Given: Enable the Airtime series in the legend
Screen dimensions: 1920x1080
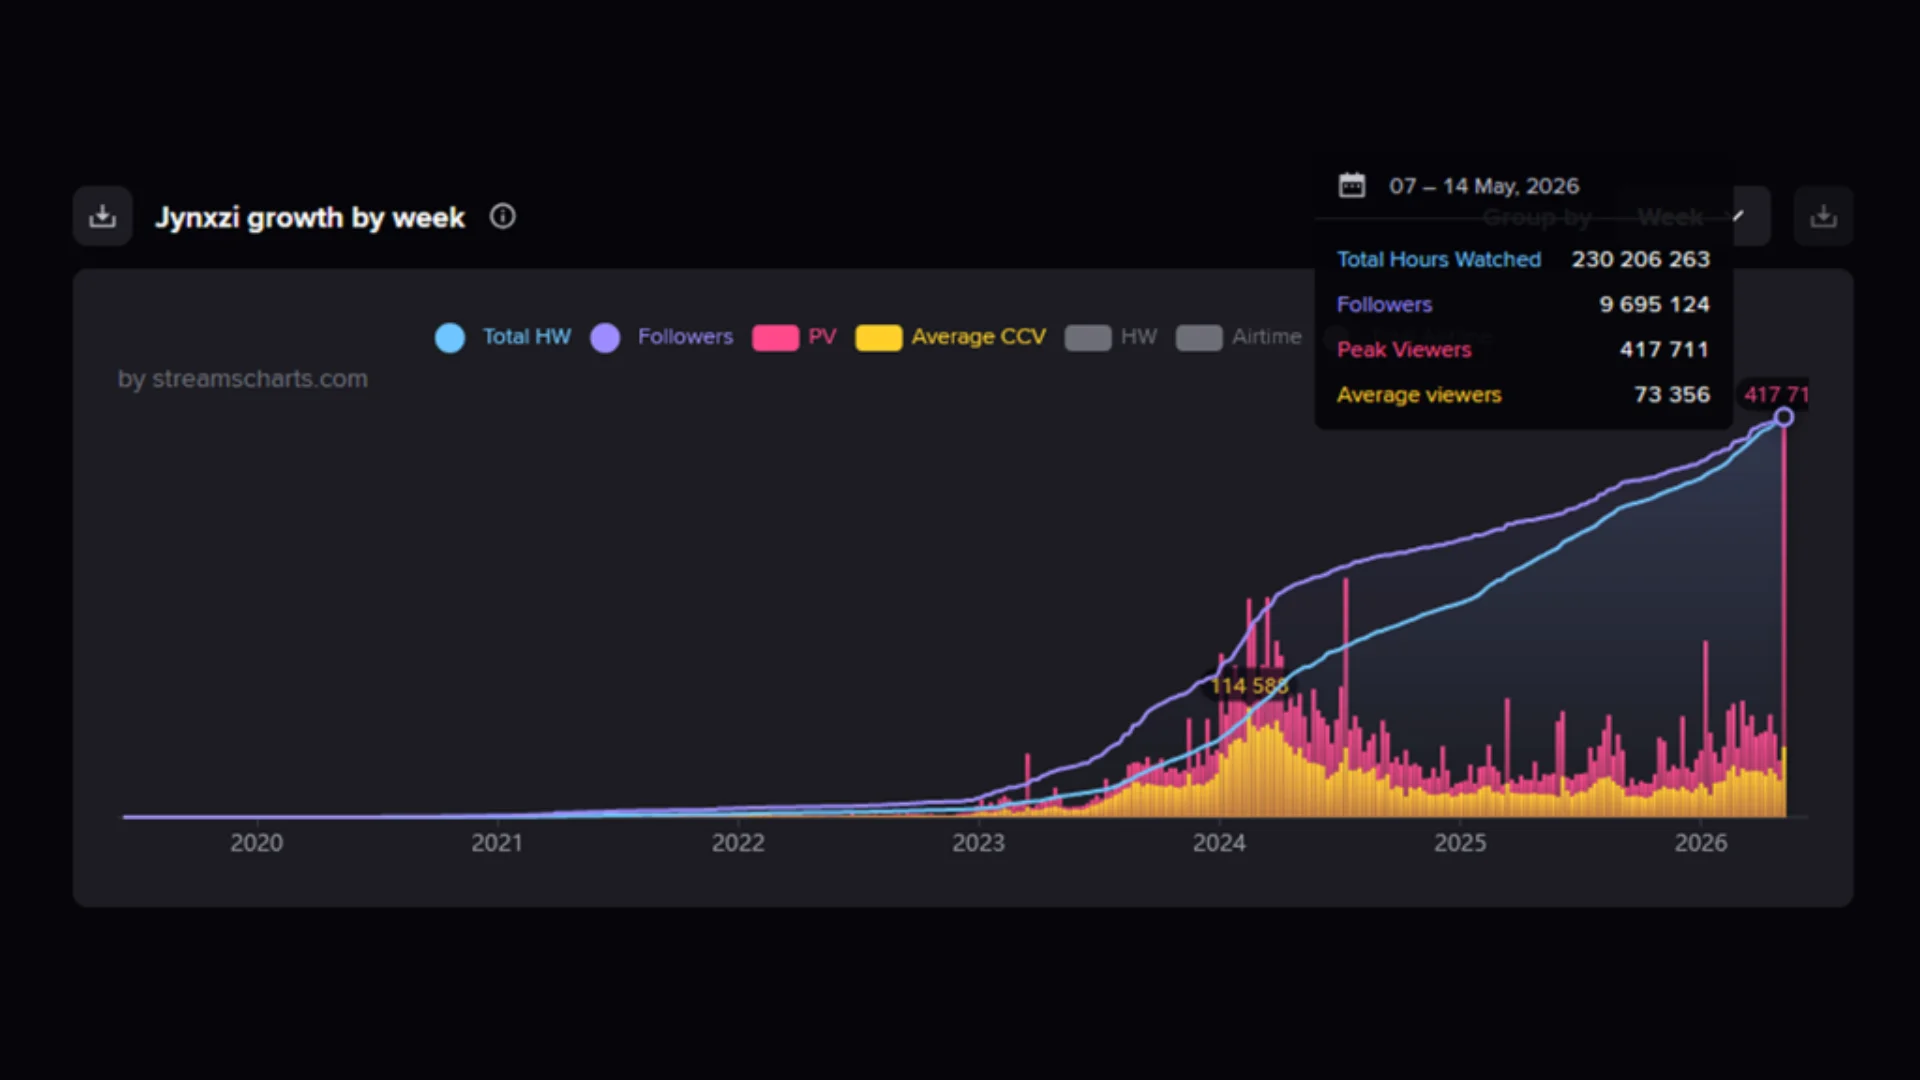Looking at the screenshot, I should (x=1239, y=337).
